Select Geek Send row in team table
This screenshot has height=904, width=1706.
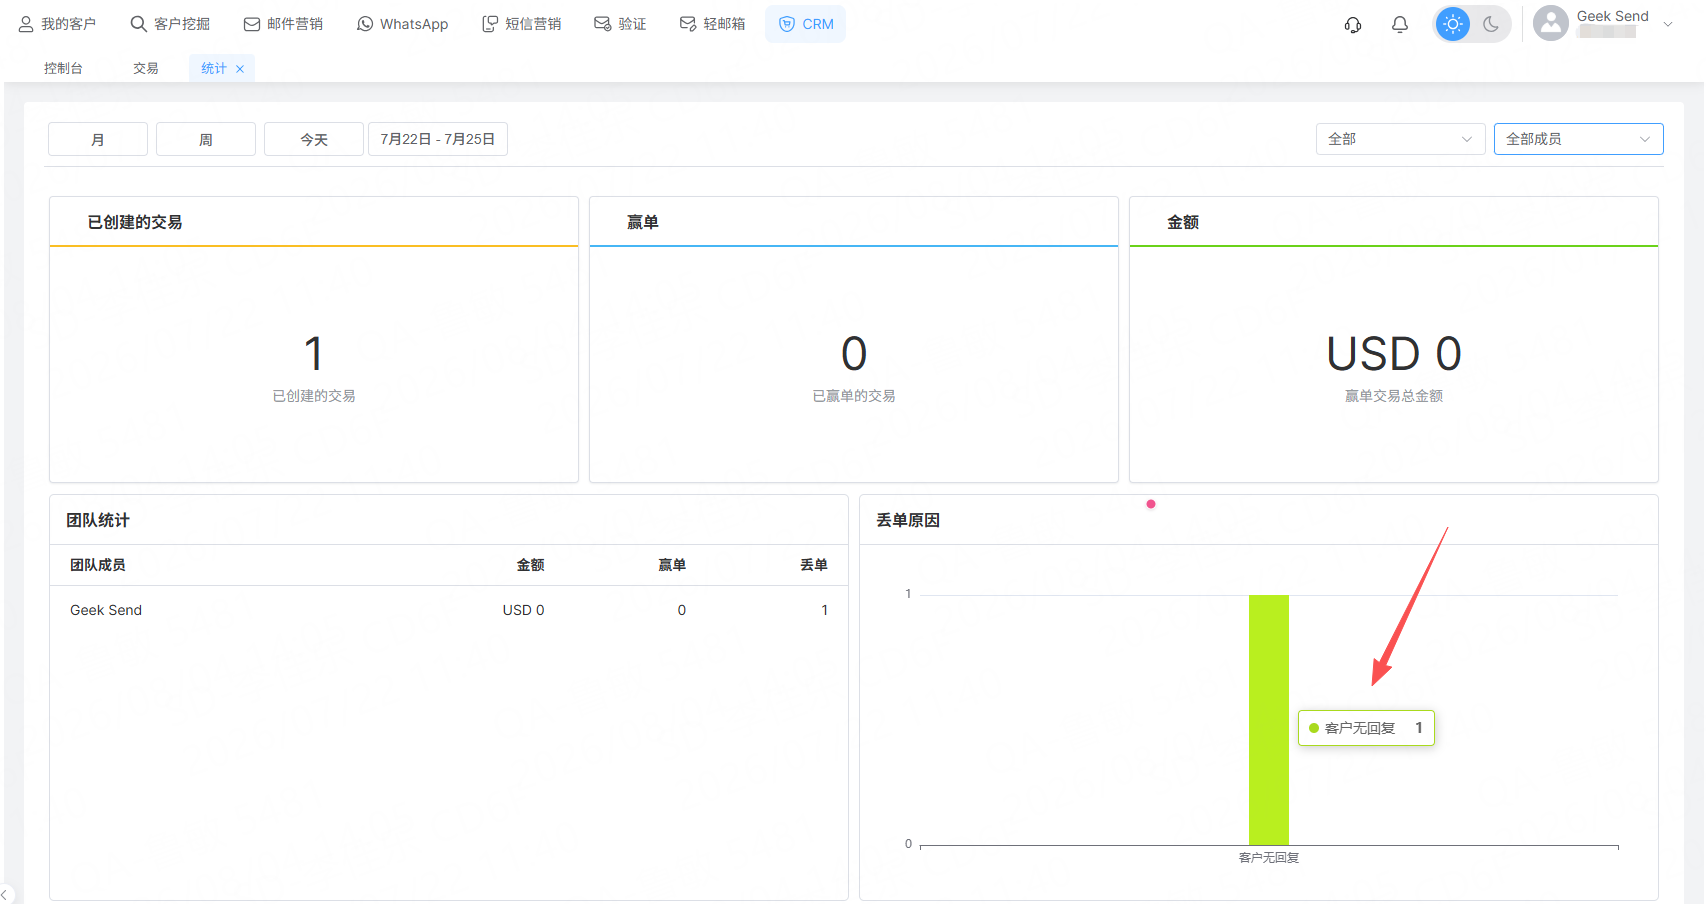coord(449,610)
